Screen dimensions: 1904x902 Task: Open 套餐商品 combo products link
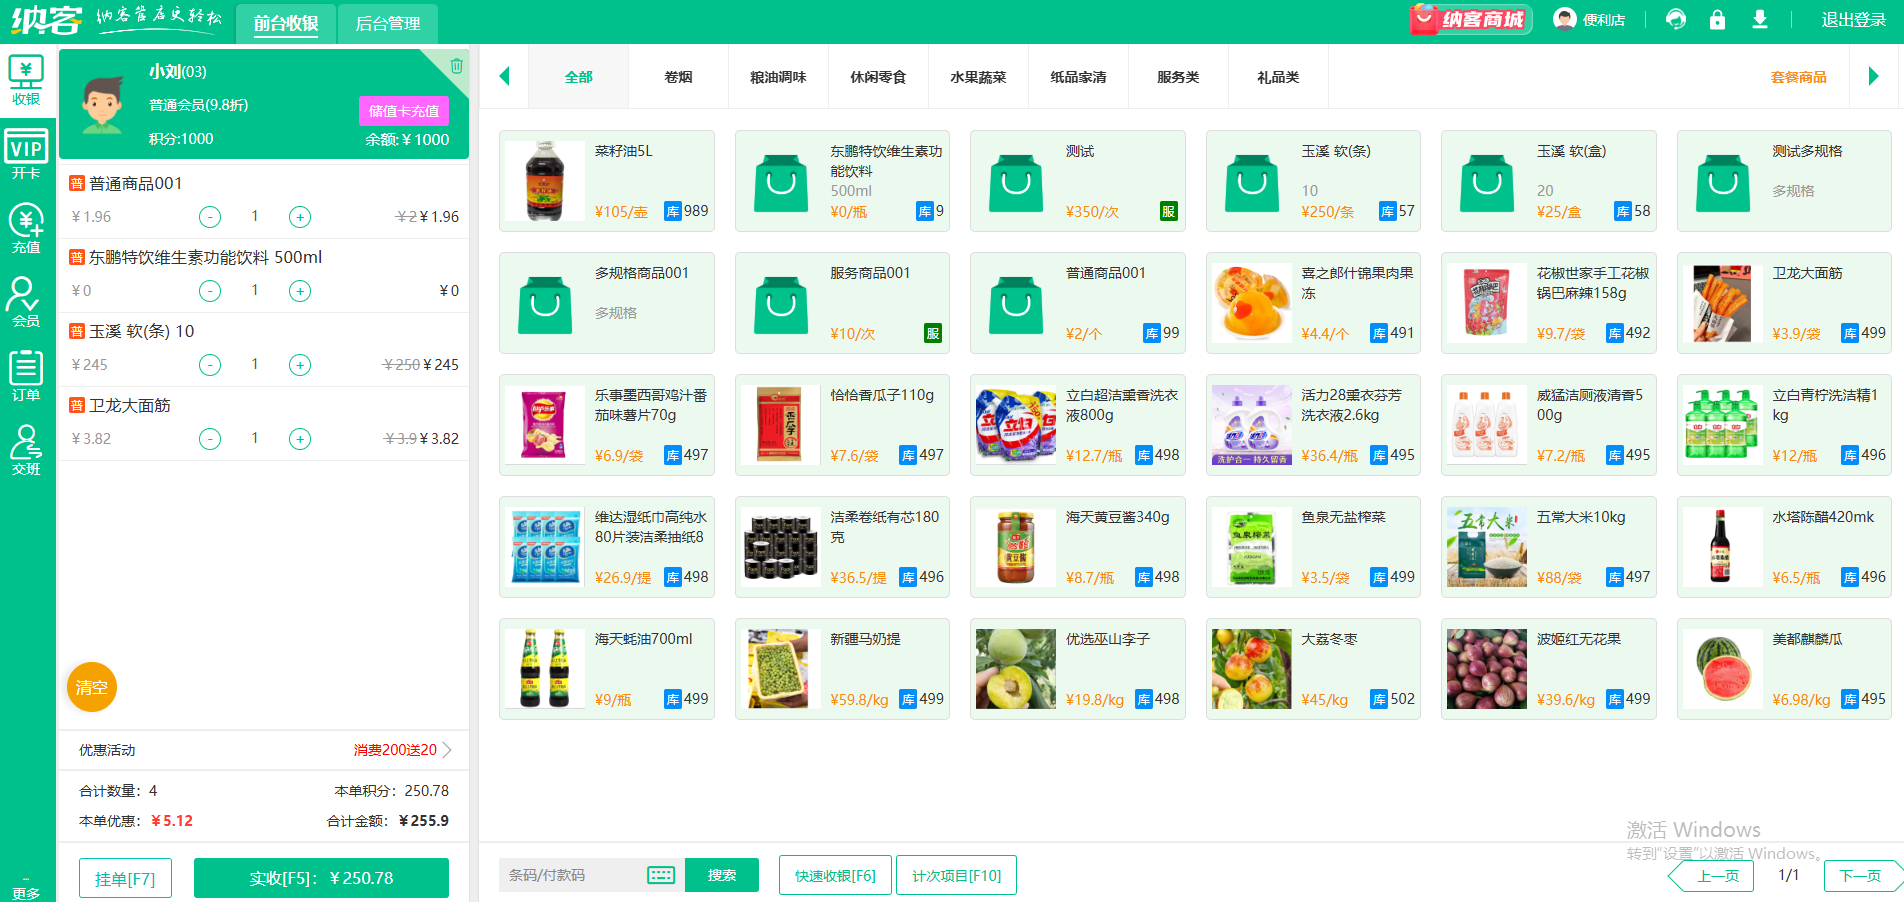coord(1798,77)
